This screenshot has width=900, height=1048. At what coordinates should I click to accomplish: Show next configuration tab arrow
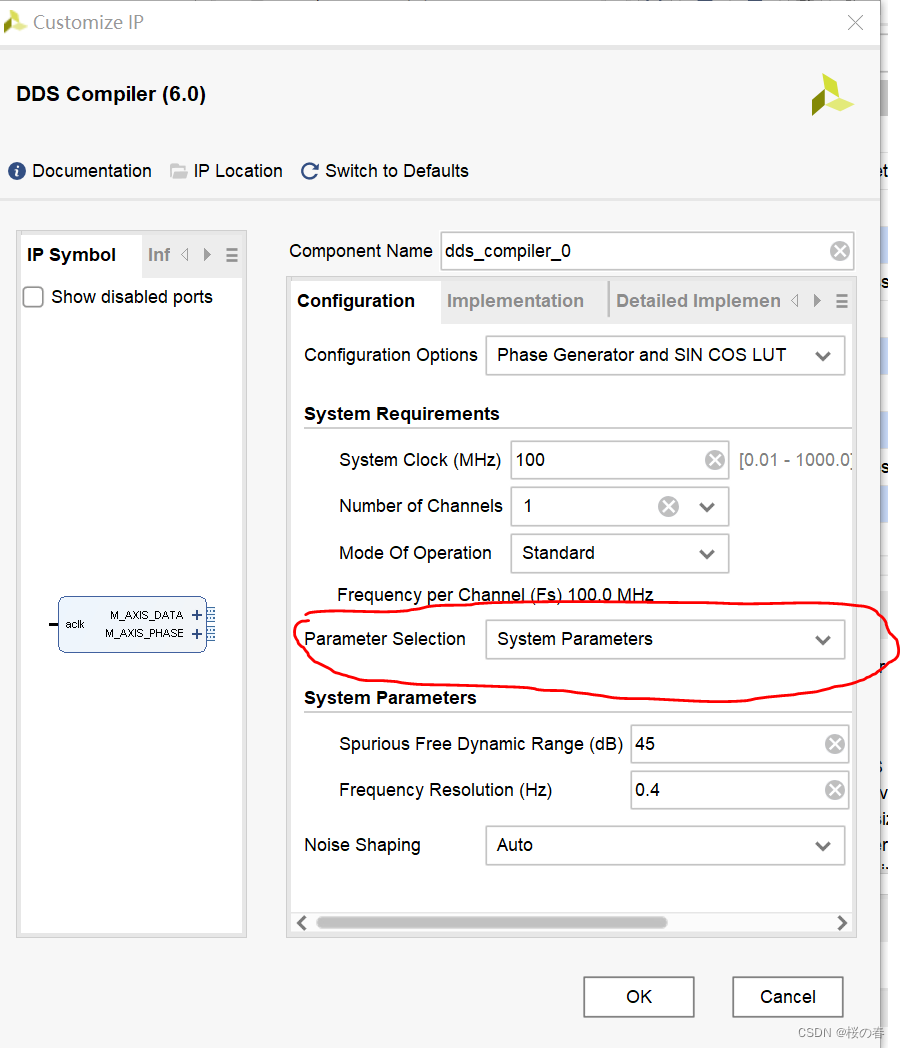click(x=817, y=301)
